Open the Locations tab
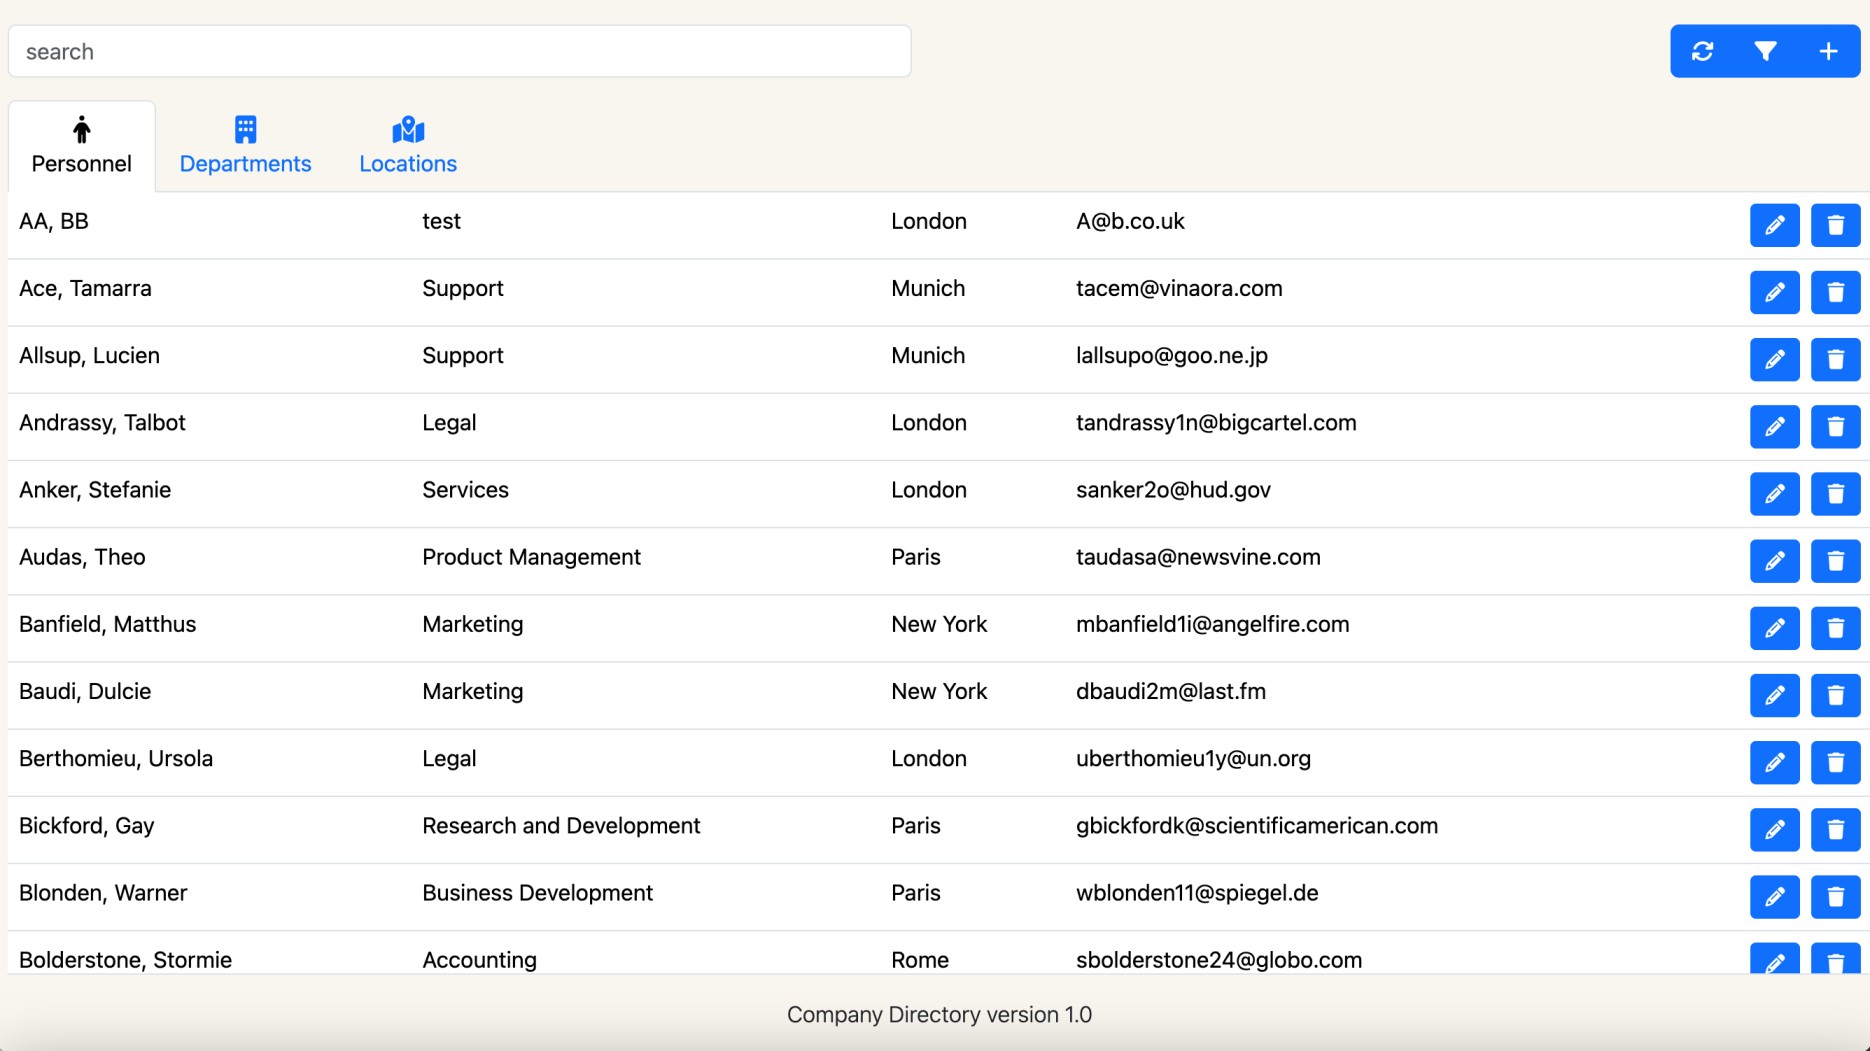This screenshot has height=1051, width=1870. 408,146
